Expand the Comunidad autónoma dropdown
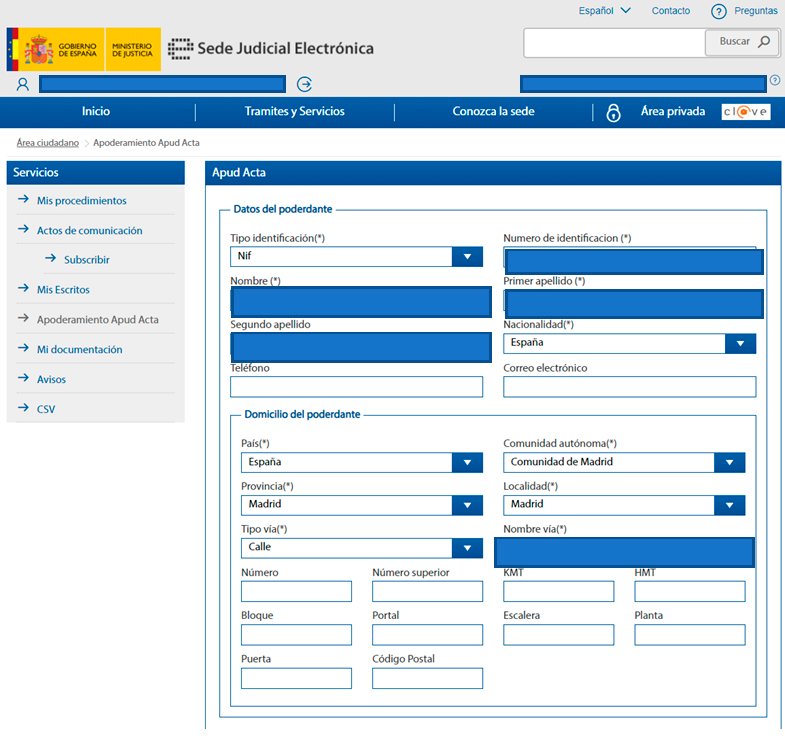The image size is (785, 738). point(729,462)
